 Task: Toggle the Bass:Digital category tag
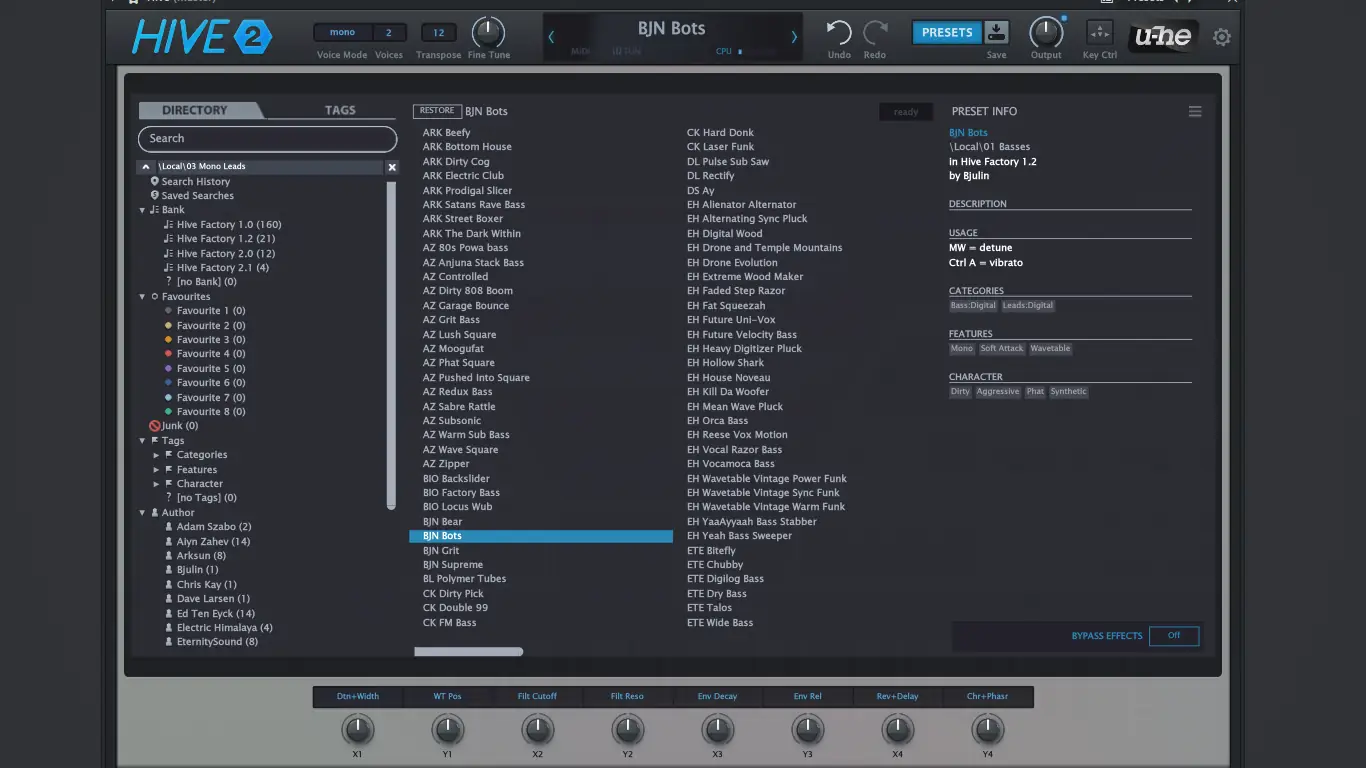coord(973,306)
